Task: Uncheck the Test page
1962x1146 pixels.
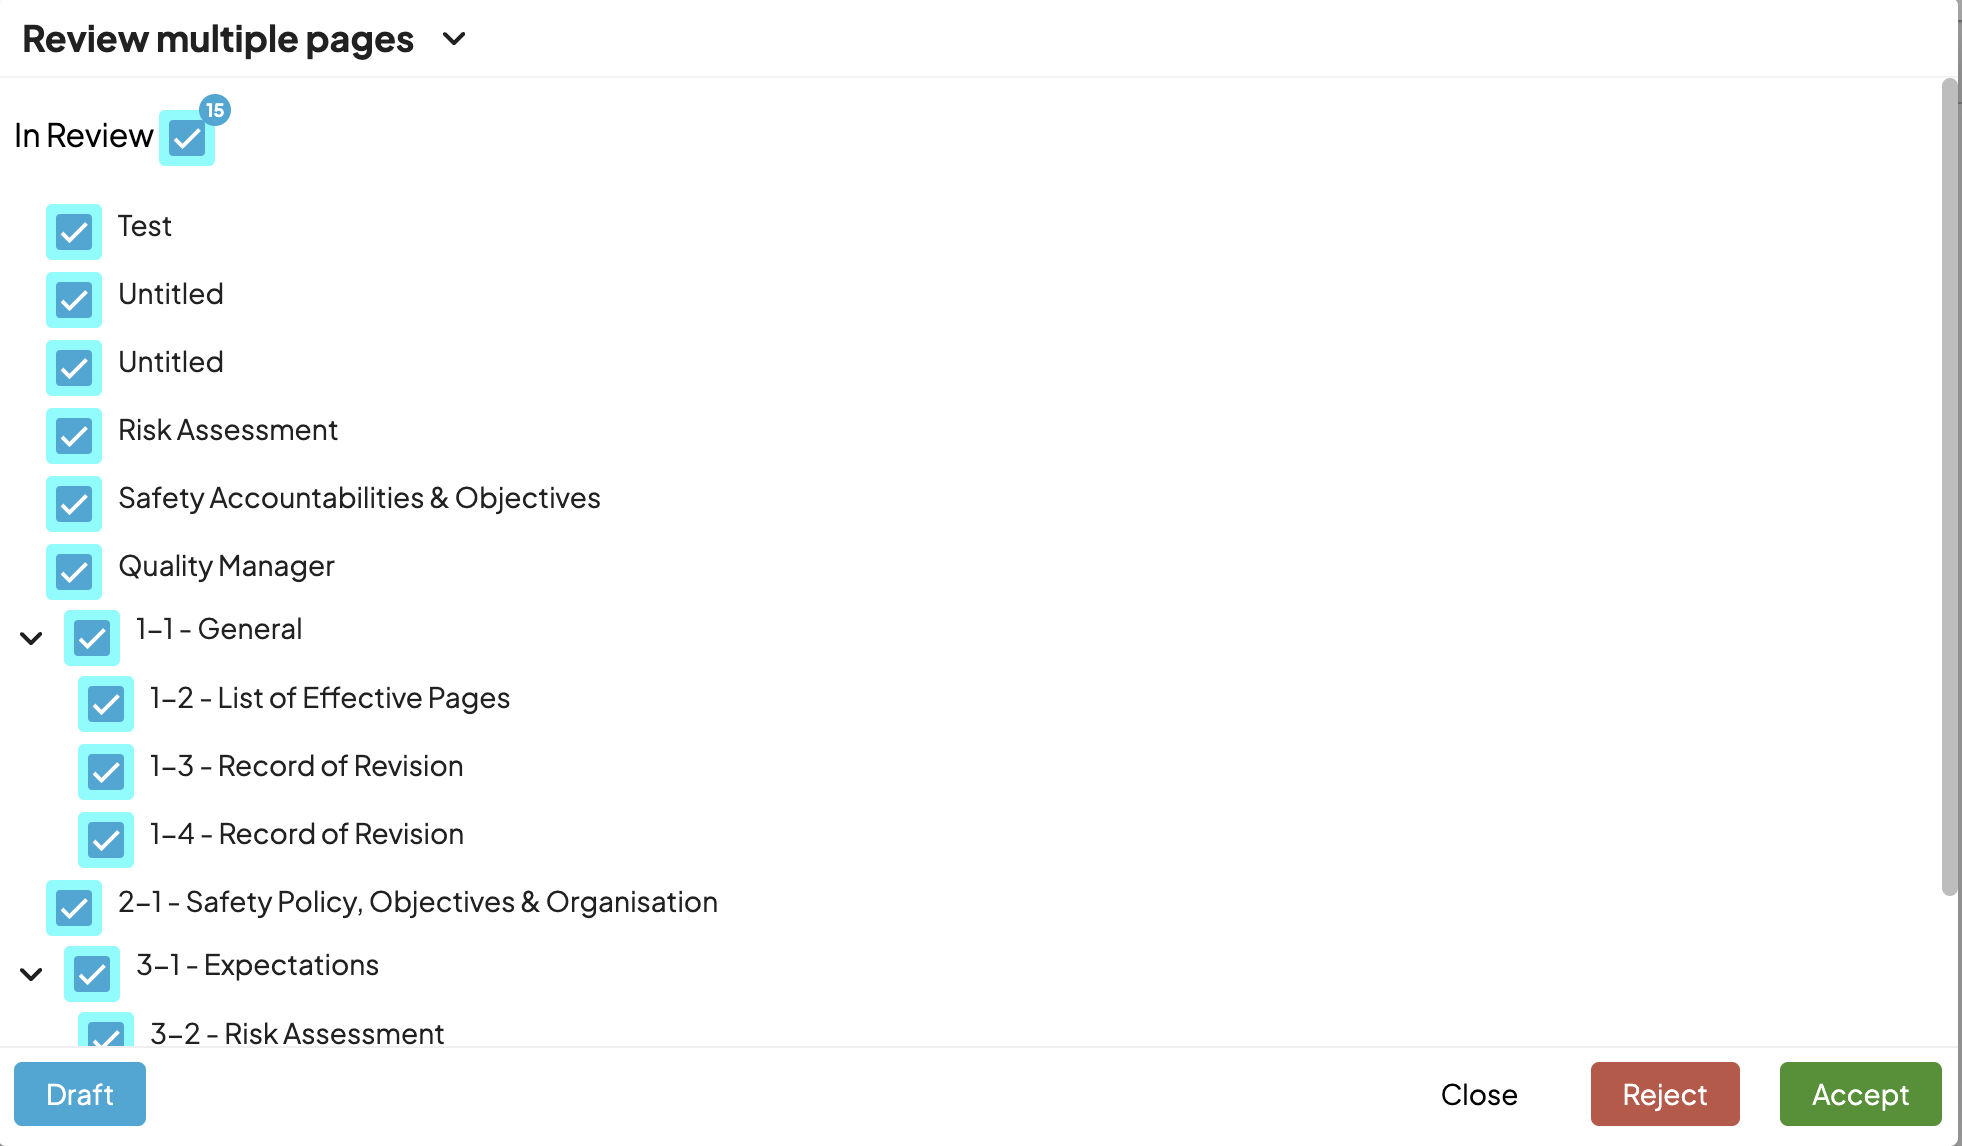Action: coord(74,232)
